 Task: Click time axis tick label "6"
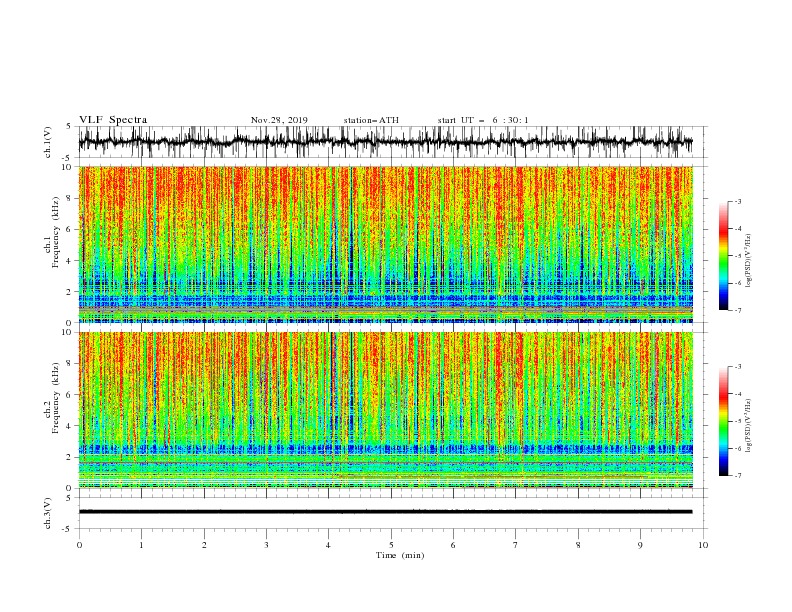point(454,545)
